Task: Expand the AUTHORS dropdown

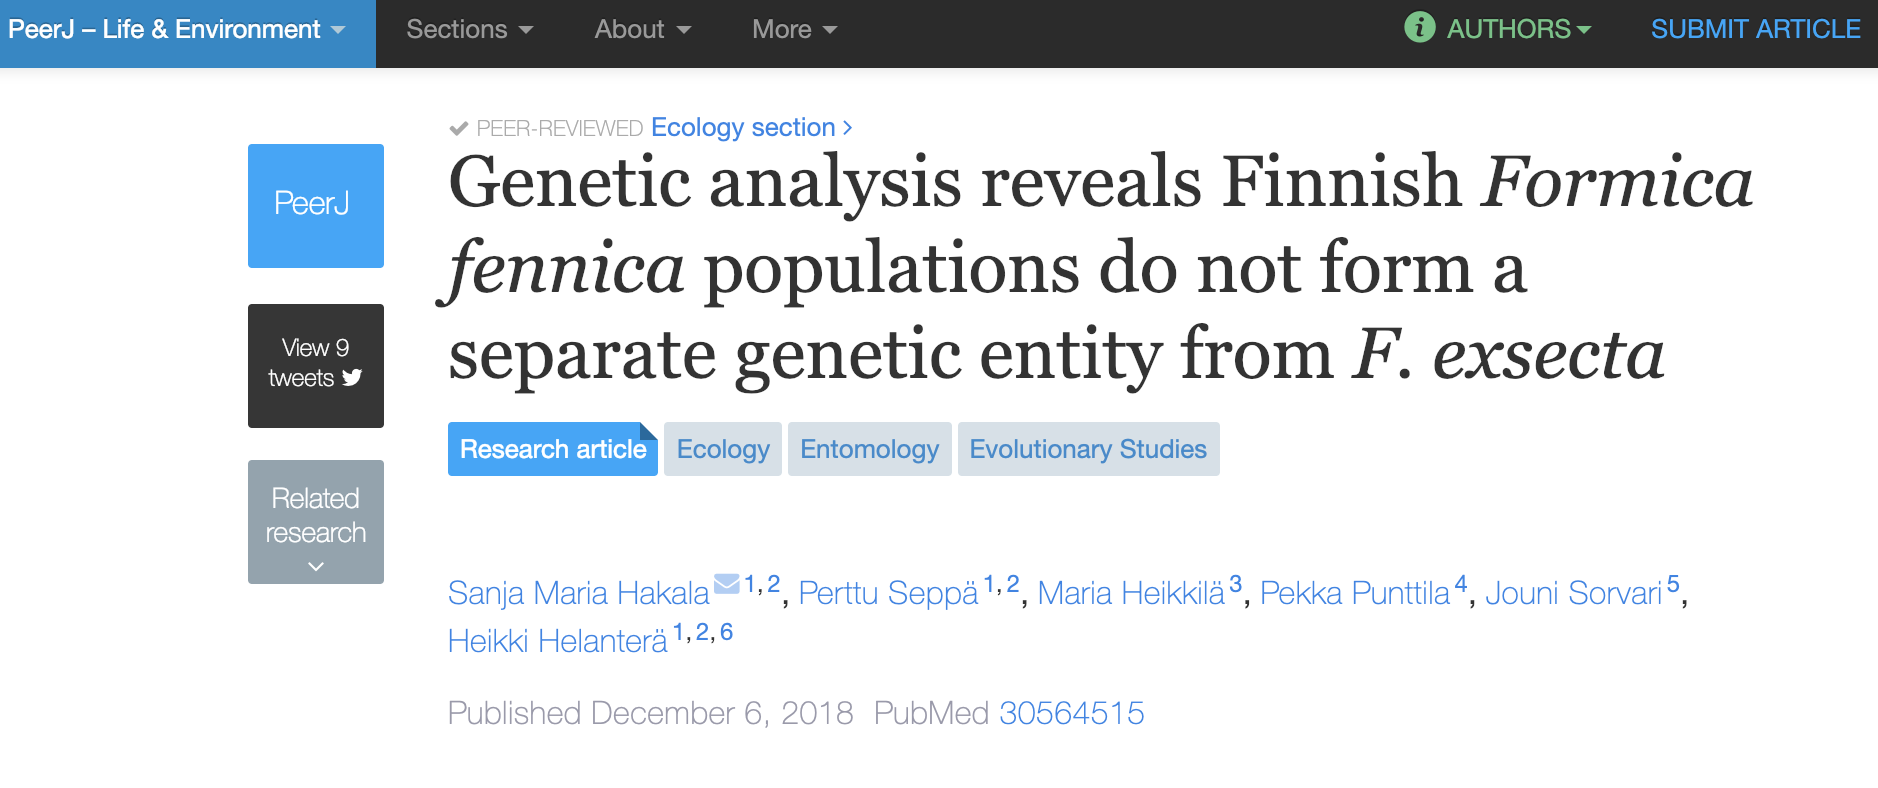Action: coord(1518,29)
